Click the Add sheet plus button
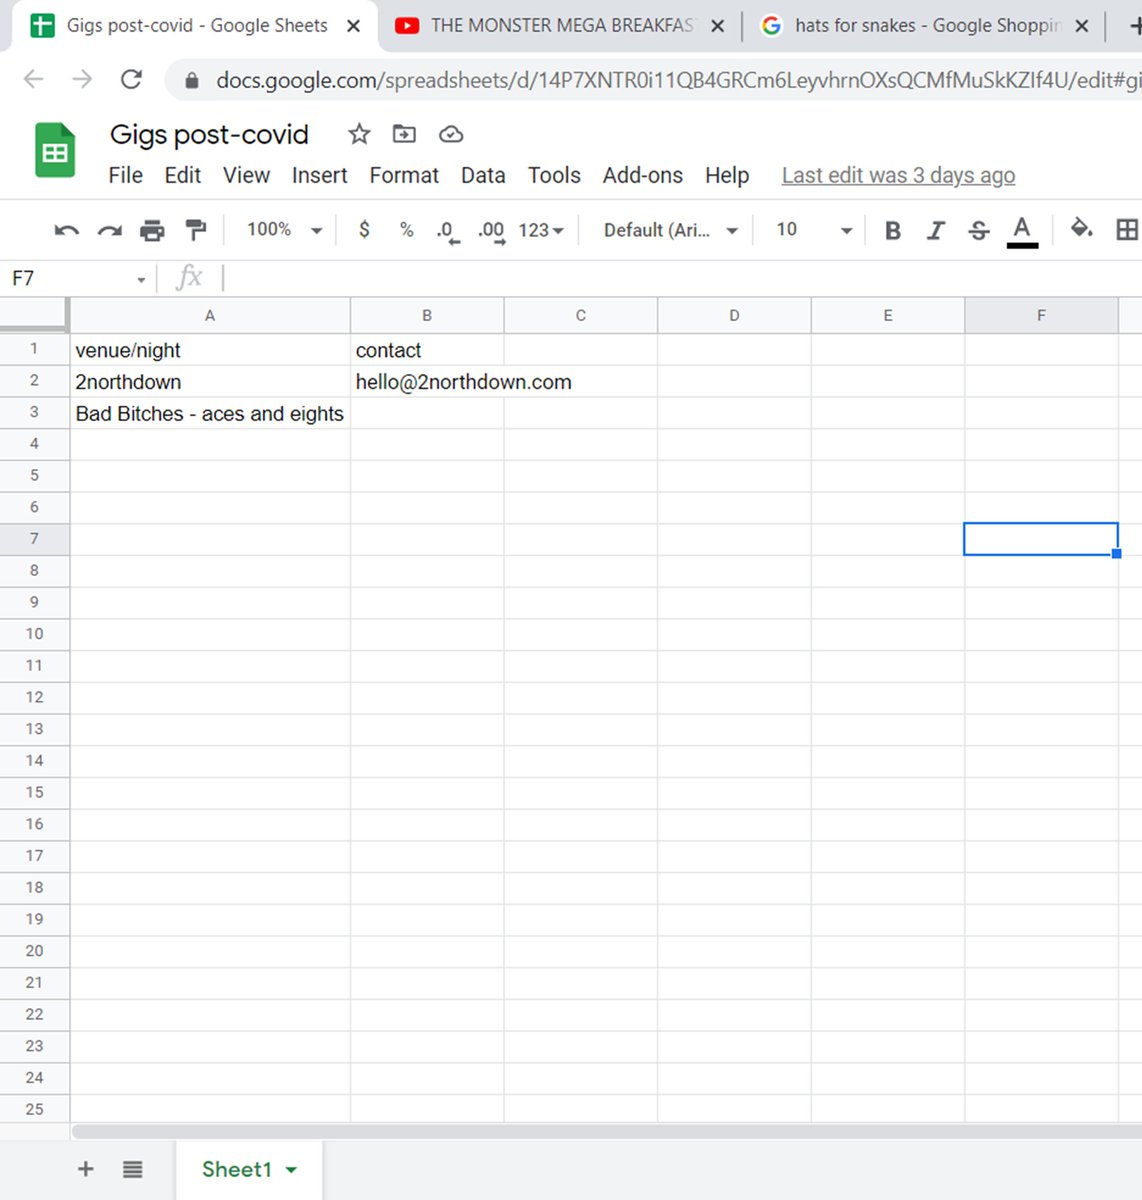1142x1200 pixels. [85, 1168]
